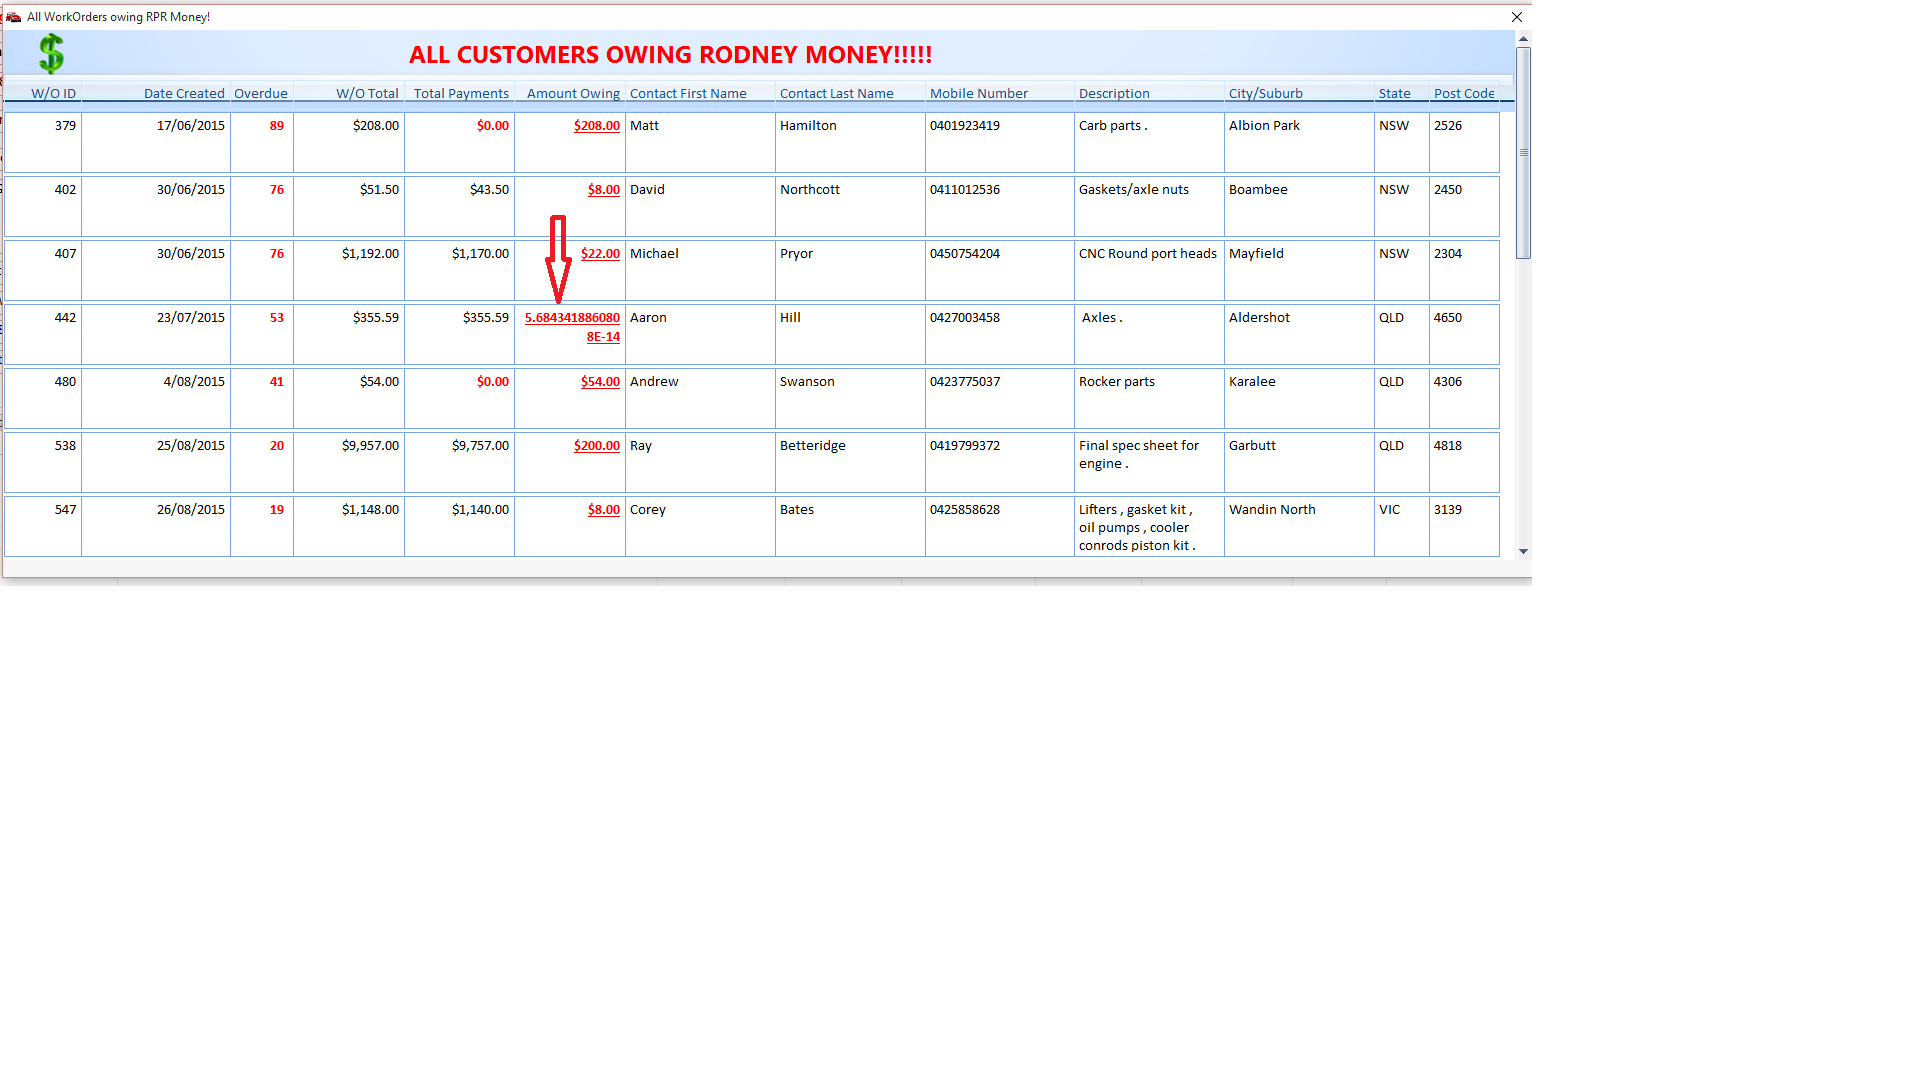Select work order ID 547
This screenshot has height=1080, width=1920.
65,510
